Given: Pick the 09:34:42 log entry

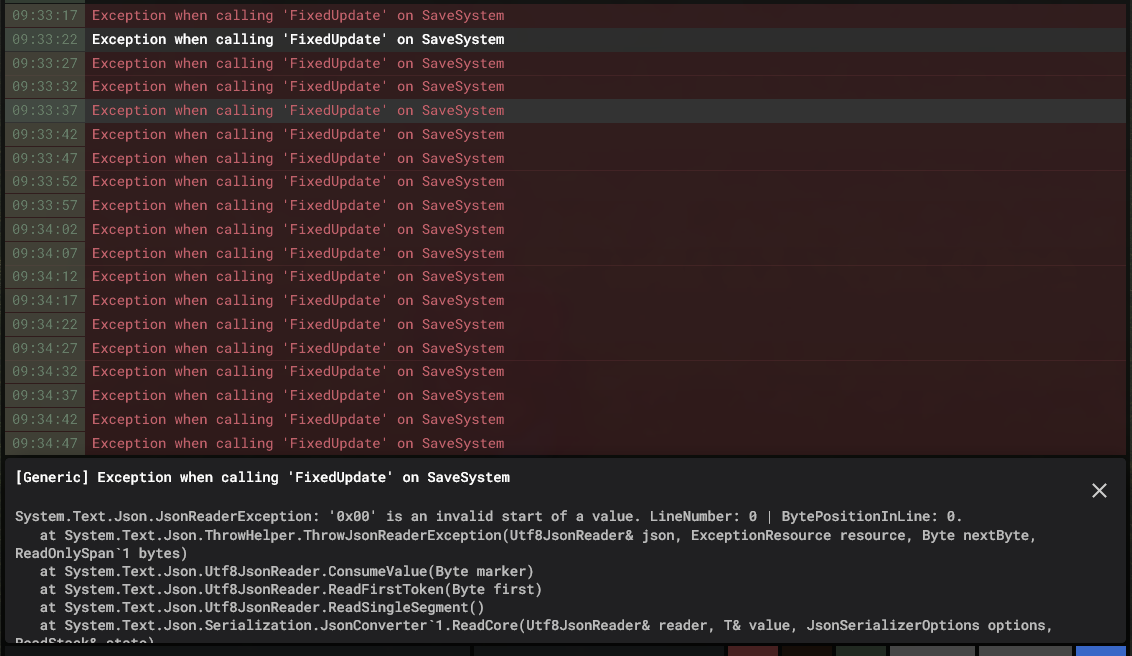Looking at the screenshot, I should pos(298,420).
